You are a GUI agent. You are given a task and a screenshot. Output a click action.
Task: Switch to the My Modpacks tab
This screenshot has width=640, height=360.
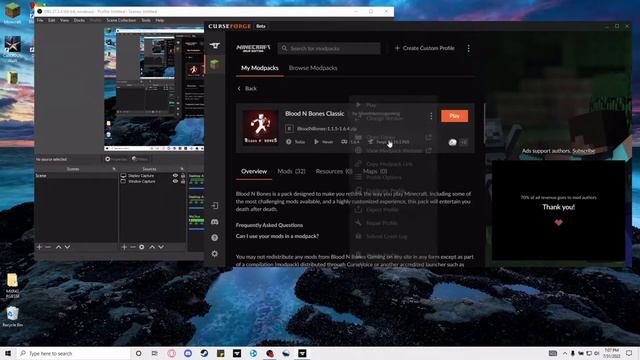click(x=260, y=68)
